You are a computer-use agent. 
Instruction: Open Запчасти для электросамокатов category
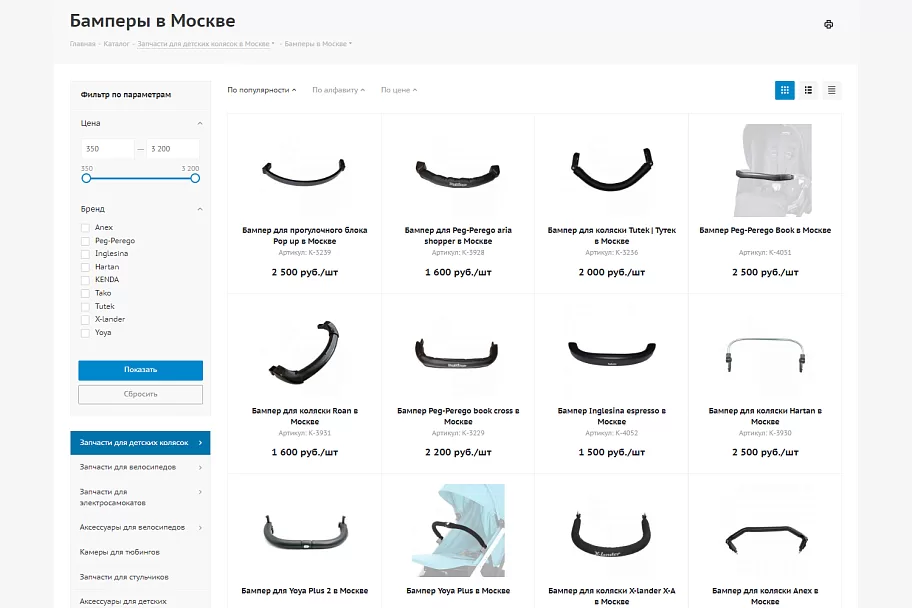tap(113, 497)
